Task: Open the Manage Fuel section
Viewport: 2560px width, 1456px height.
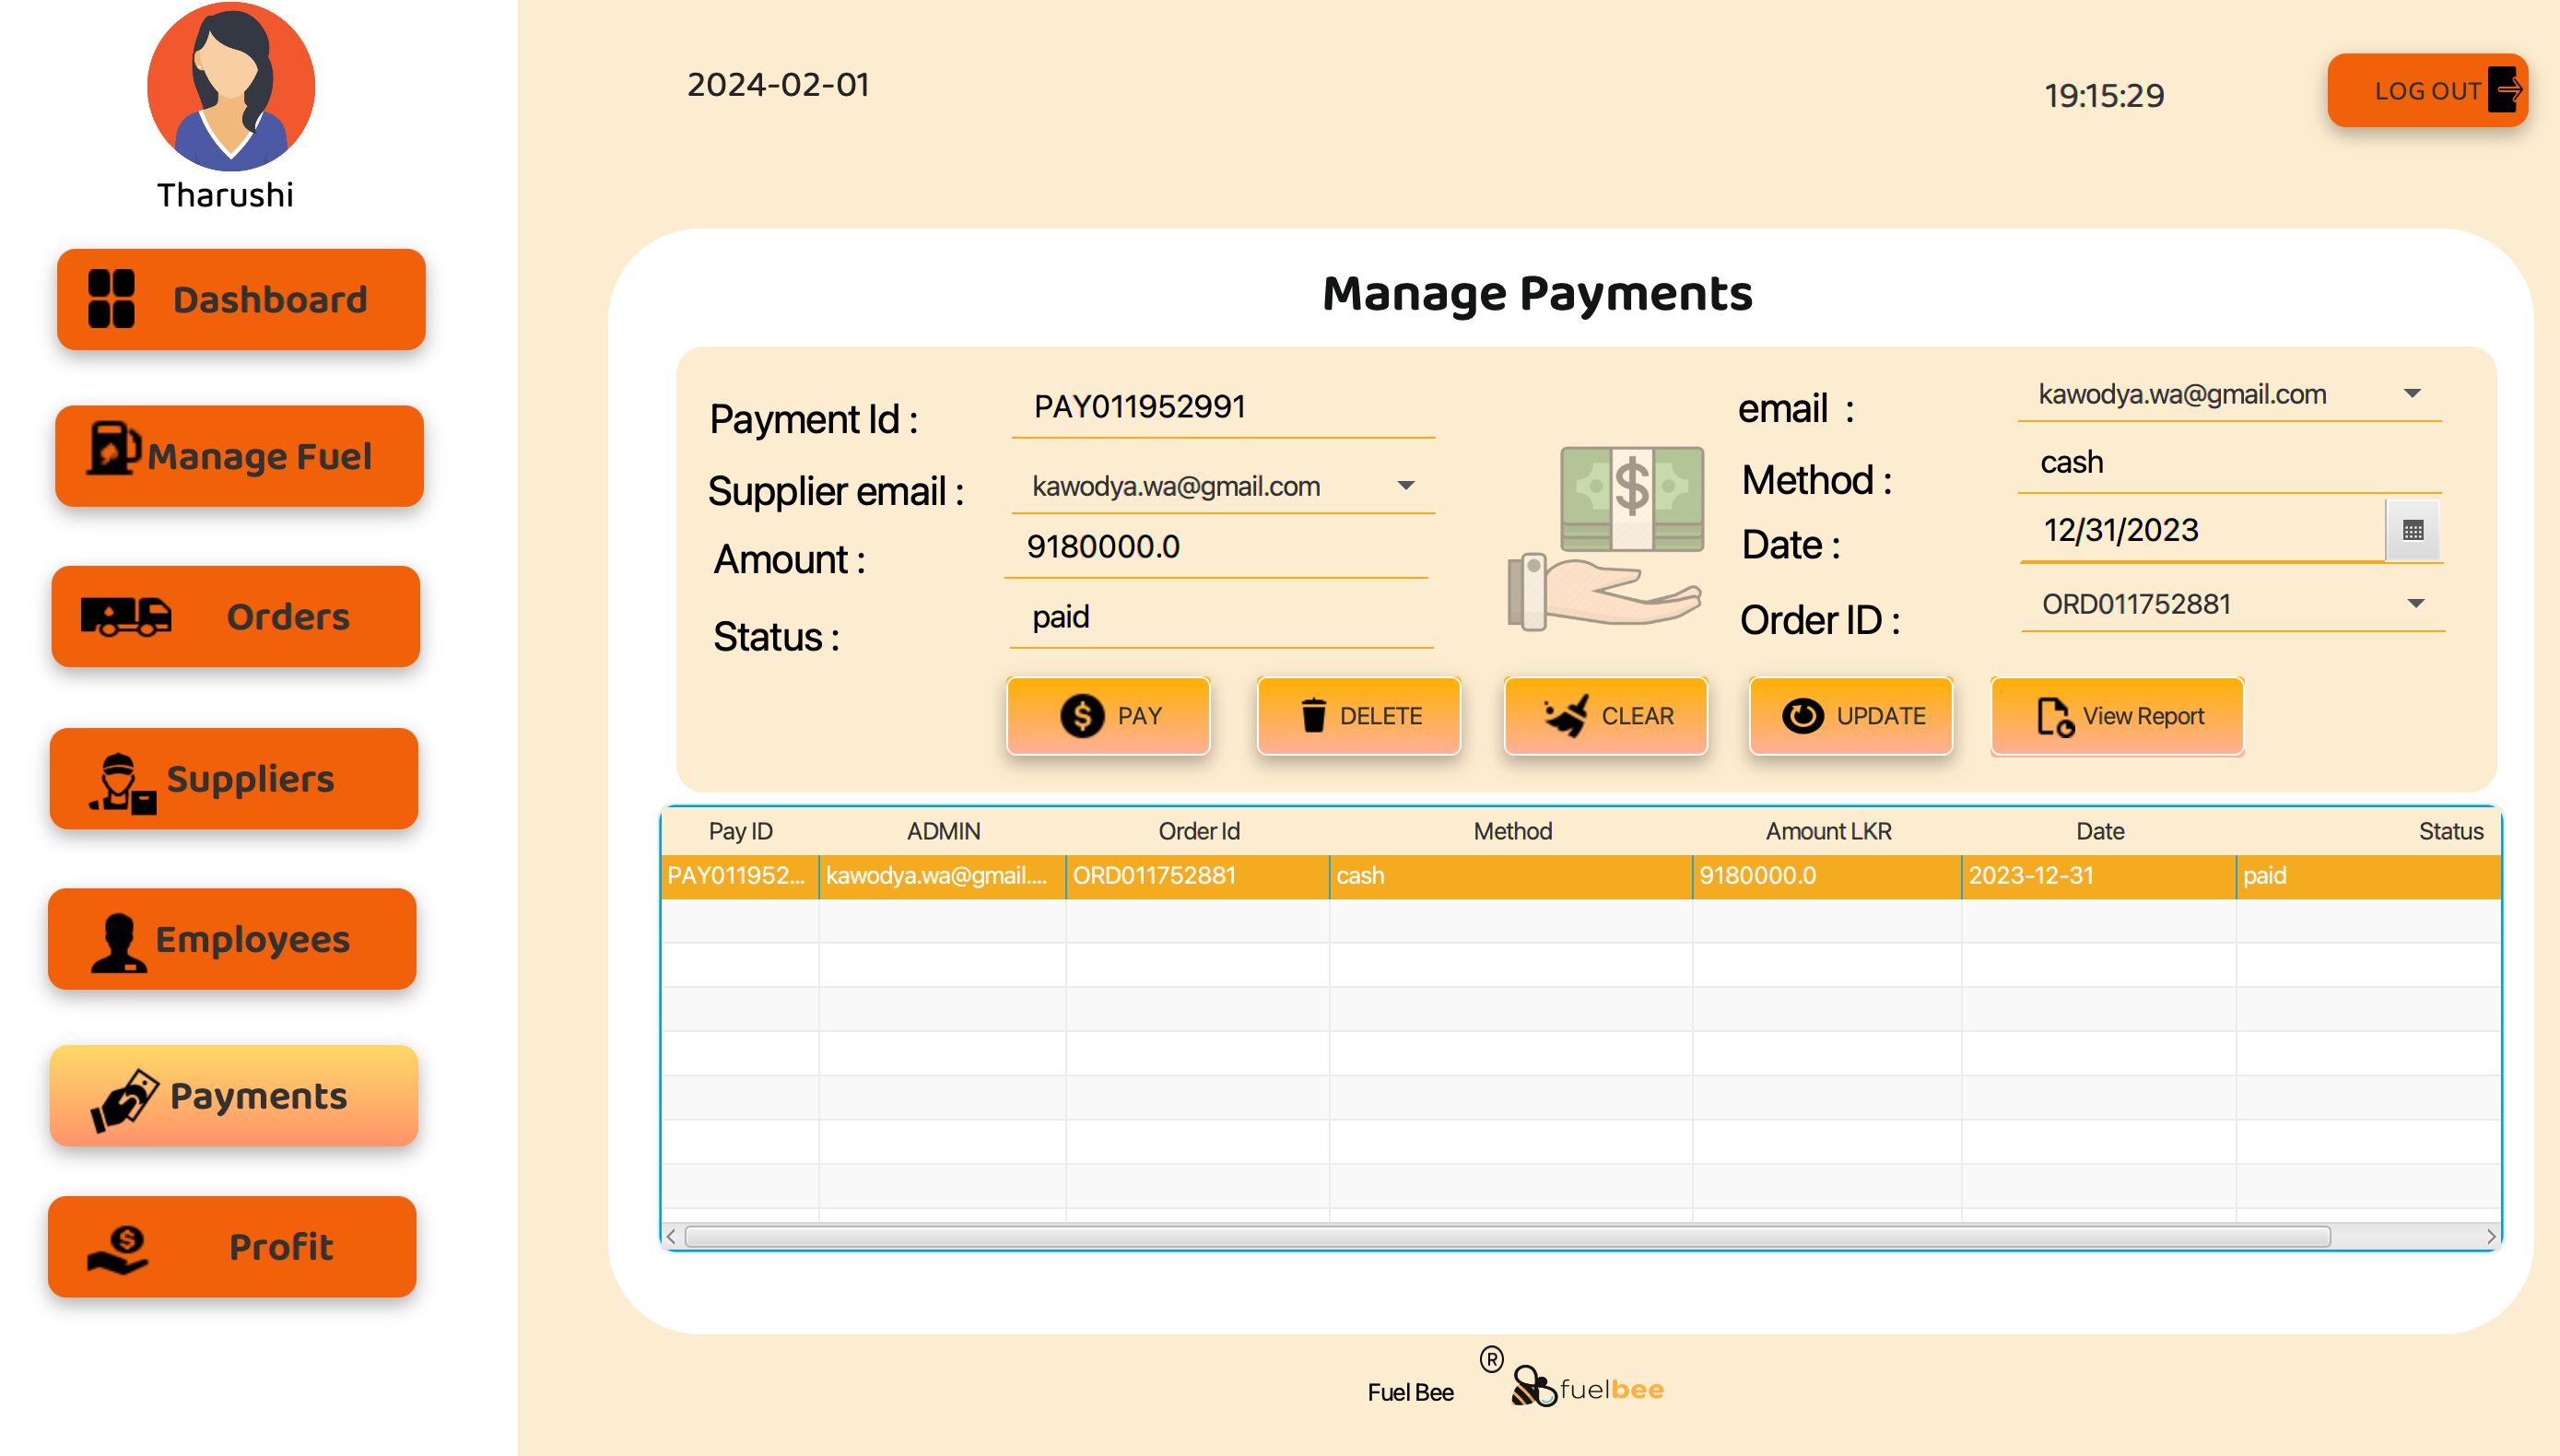Action: (x=240, y=456)
